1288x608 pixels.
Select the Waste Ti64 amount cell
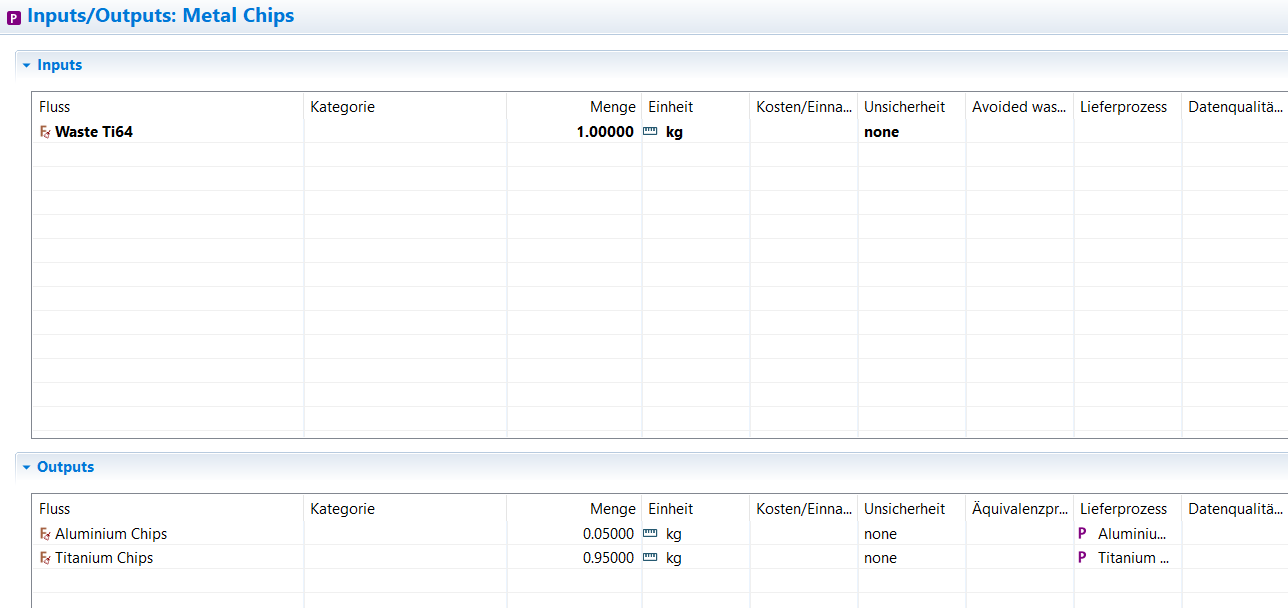tap(605, 132)
